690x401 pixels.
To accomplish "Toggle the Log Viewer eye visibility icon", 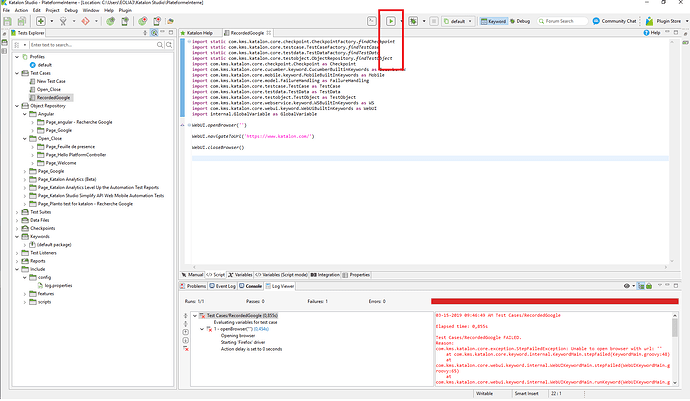I will 627,286.
